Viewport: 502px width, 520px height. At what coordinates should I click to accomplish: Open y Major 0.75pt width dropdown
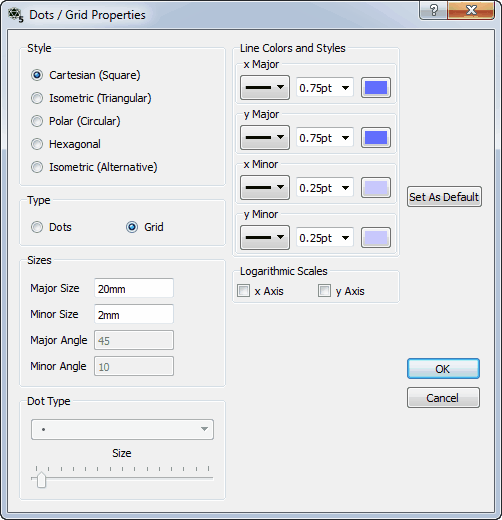tap(325, 138)
